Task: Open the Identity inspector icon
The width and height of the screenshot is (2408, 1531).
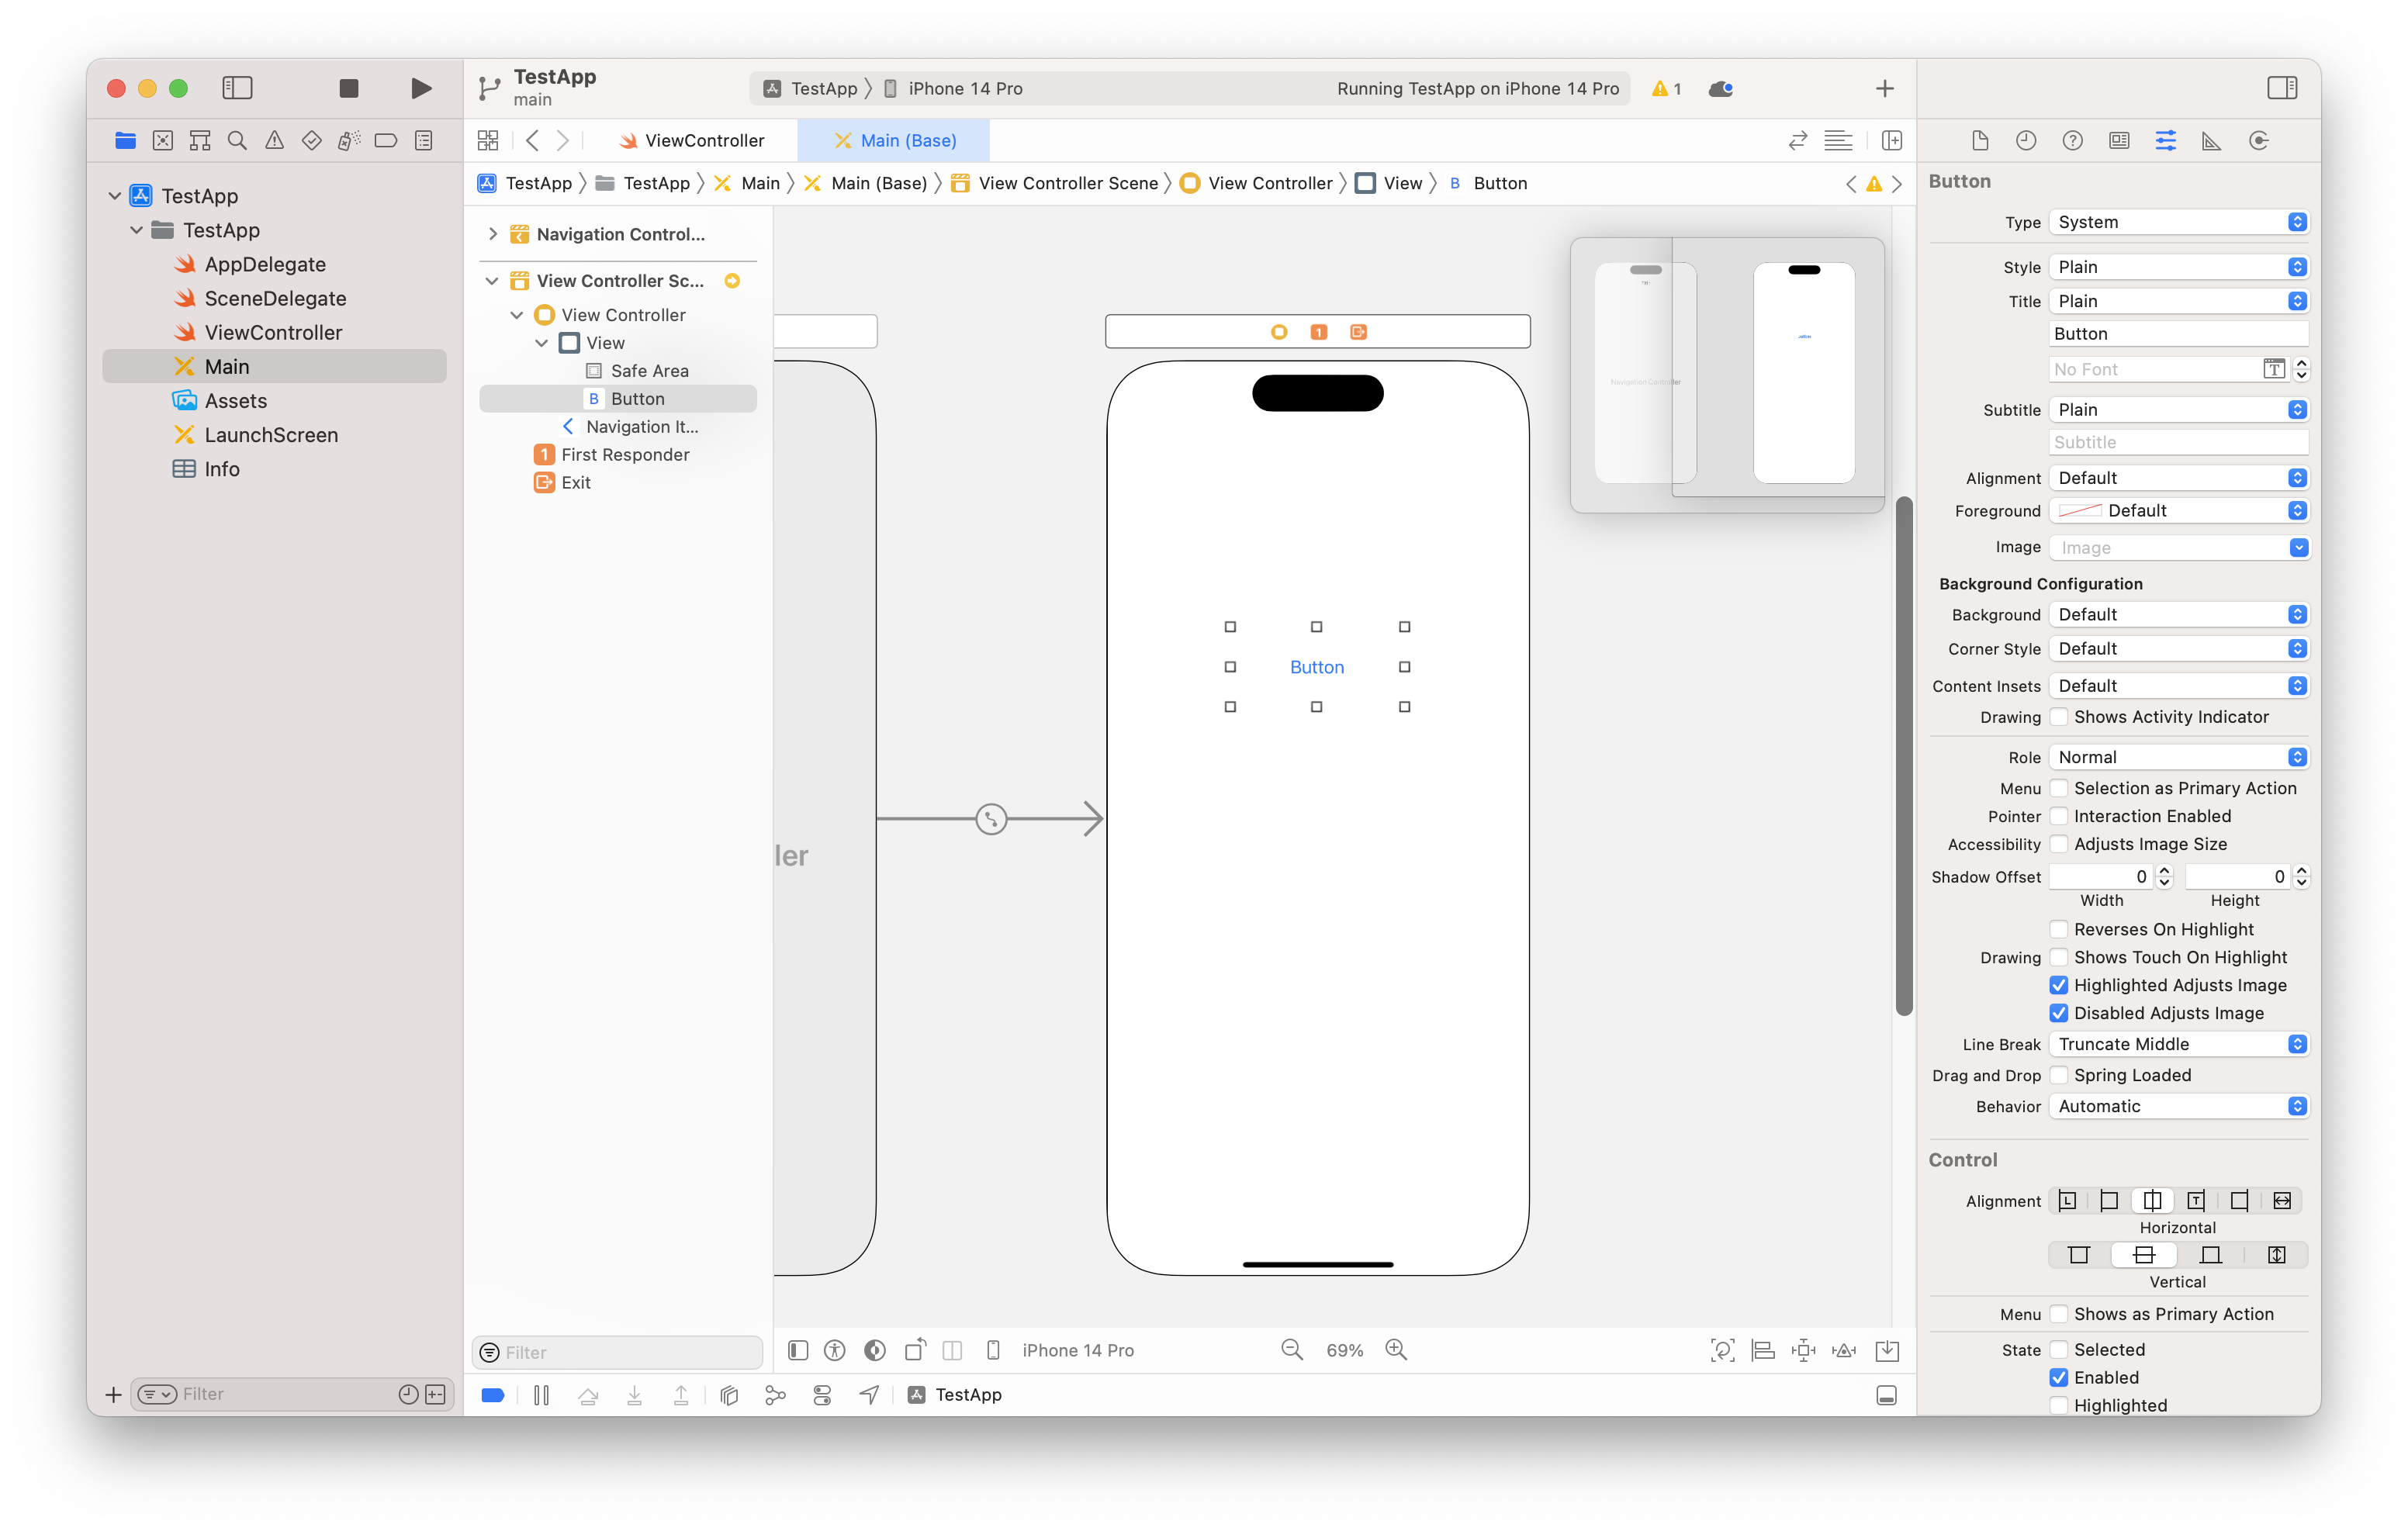Action: (x=2119, y=141)
